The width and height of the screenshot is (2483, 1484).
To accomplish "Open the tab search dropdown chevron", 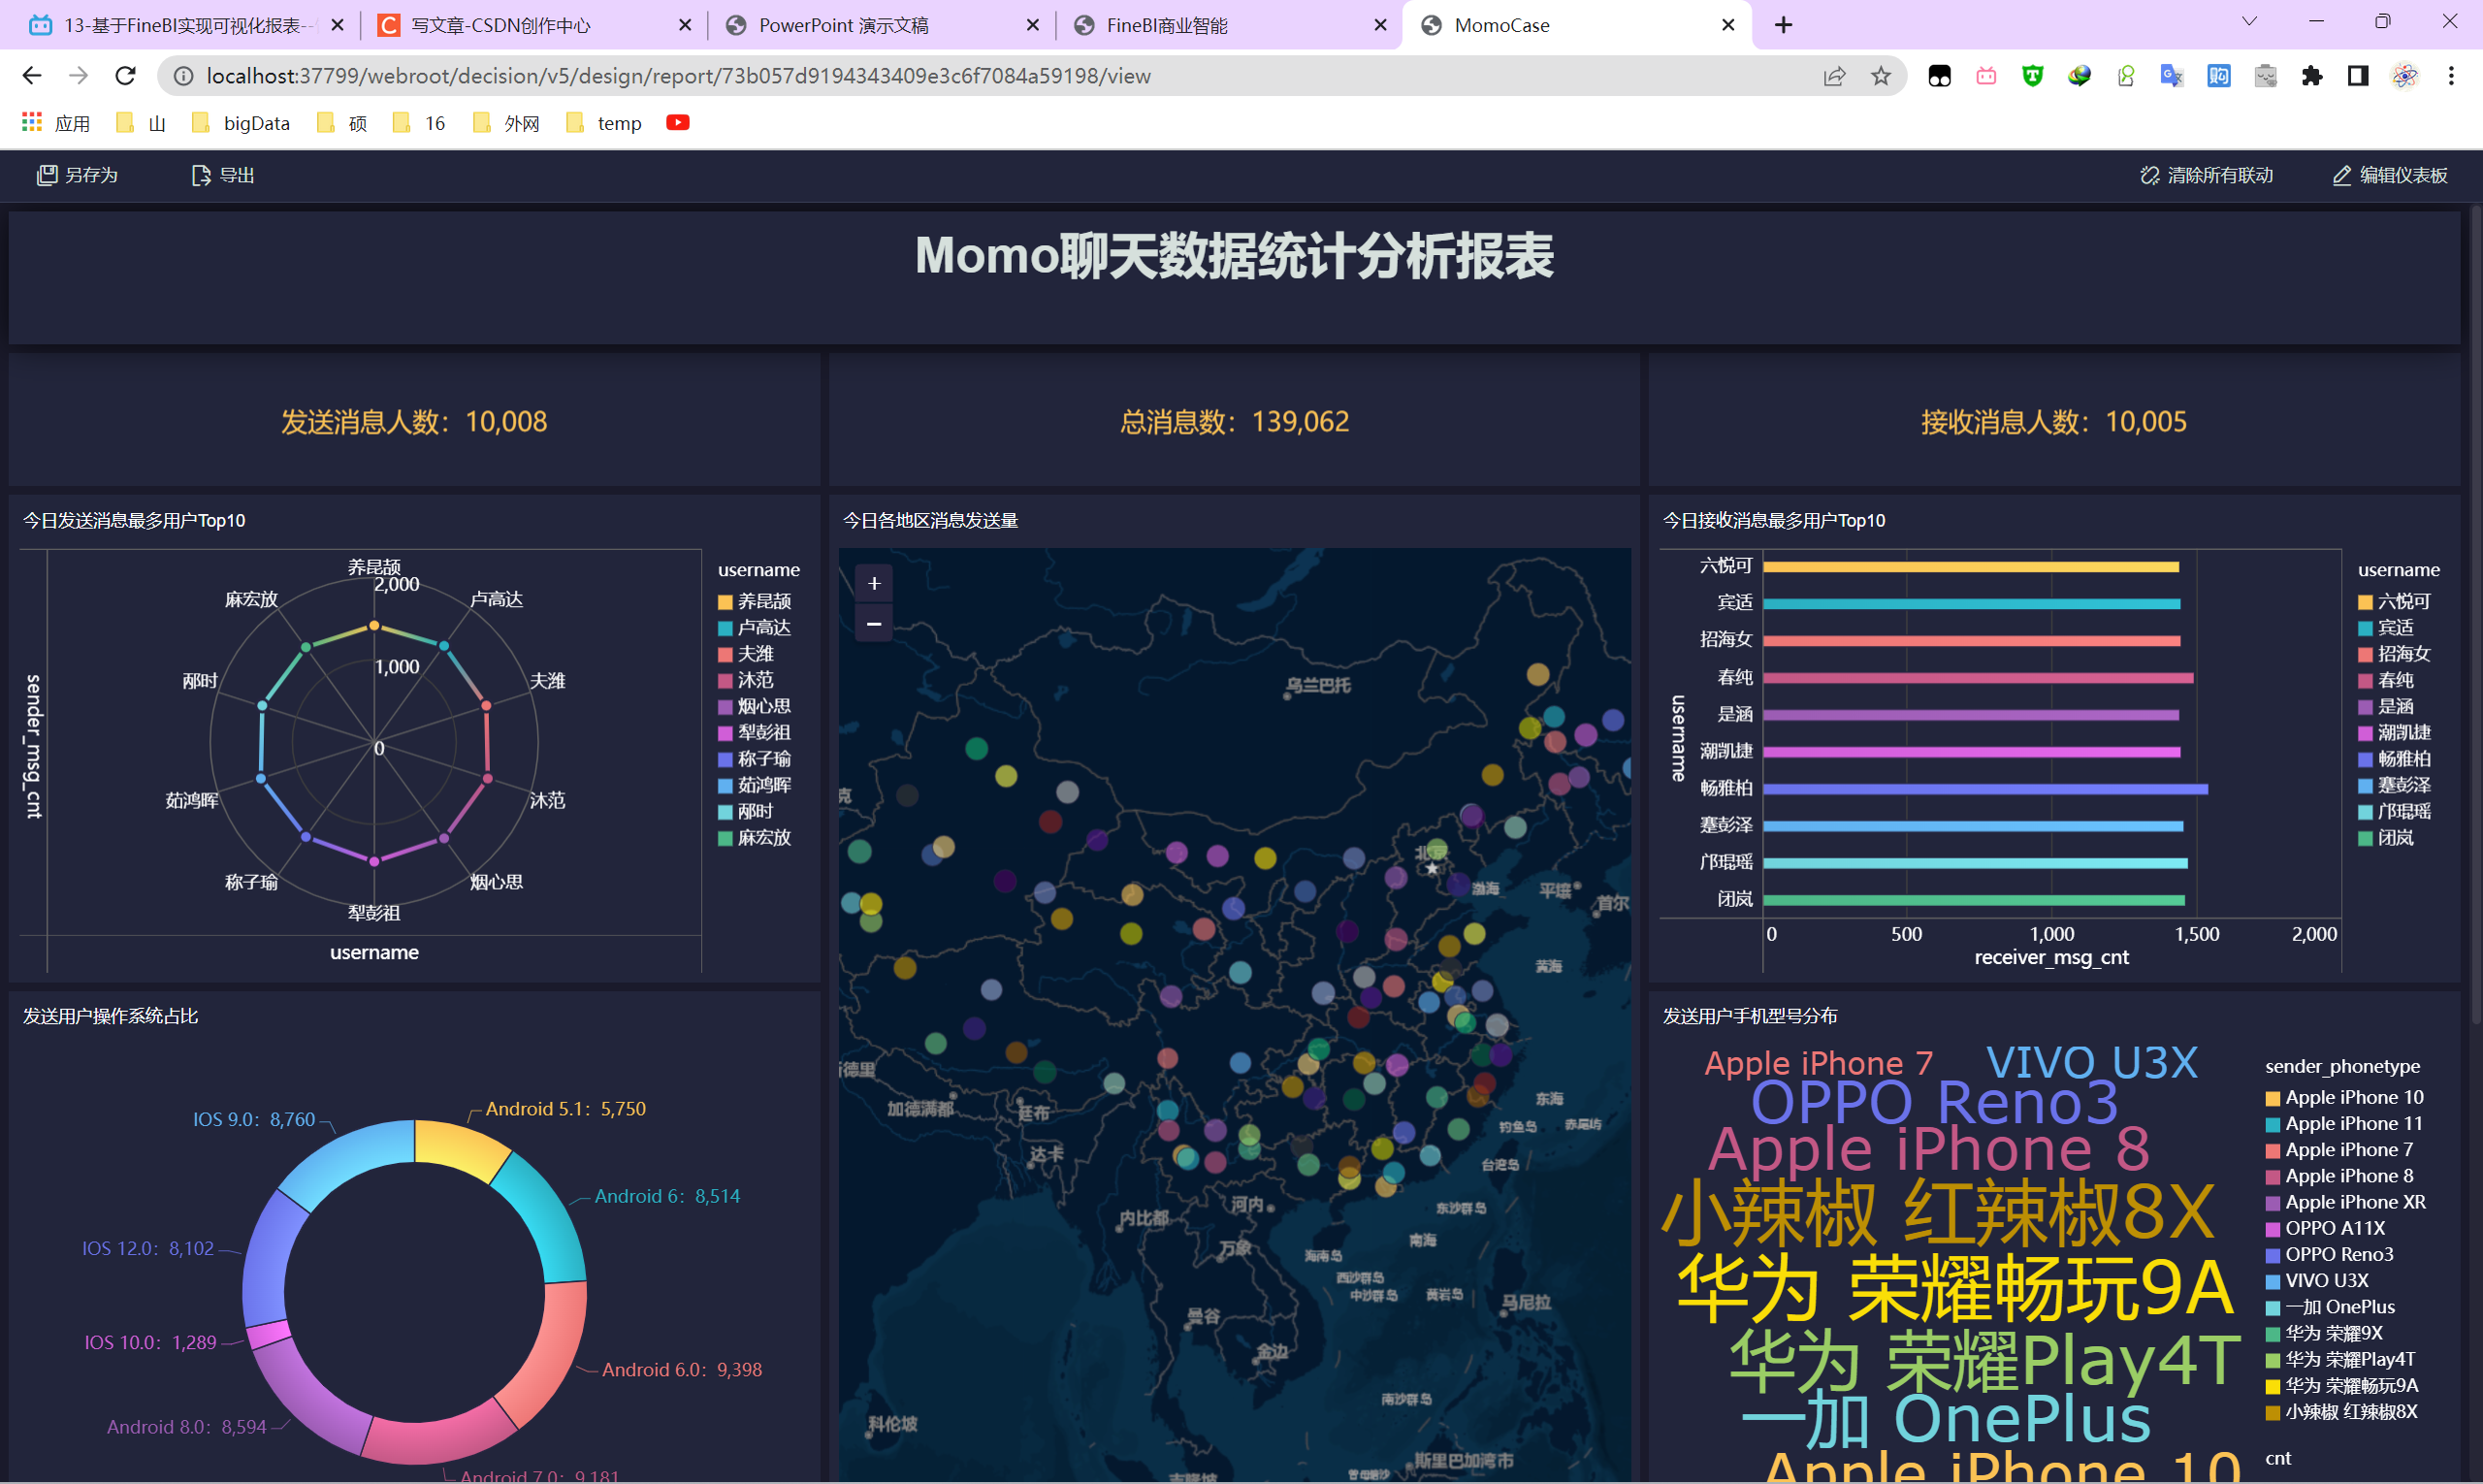I will pyautogui.click(x=2249, y=21).
